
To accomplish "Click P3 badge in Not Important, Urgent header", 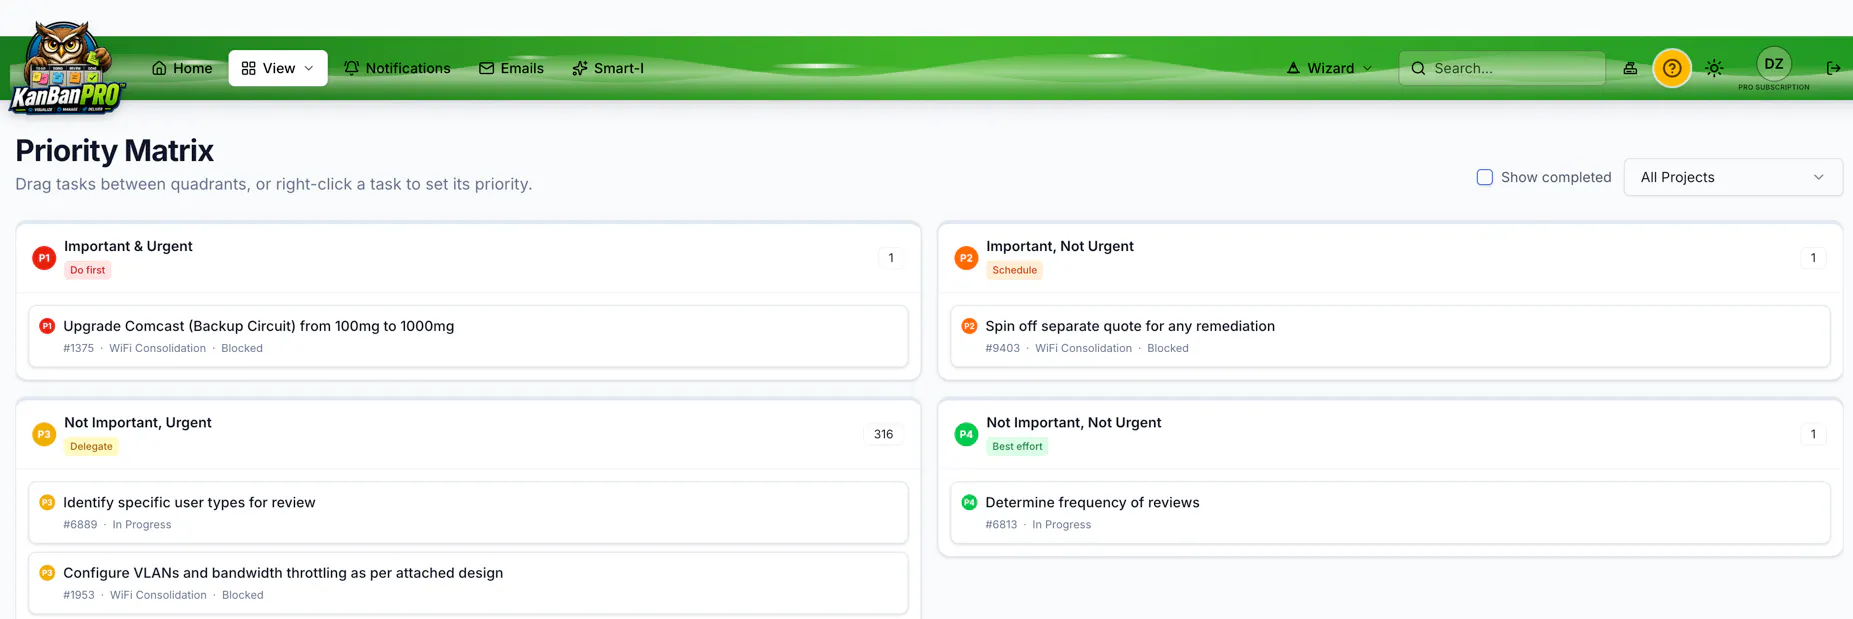I will (x=44, y=434).
